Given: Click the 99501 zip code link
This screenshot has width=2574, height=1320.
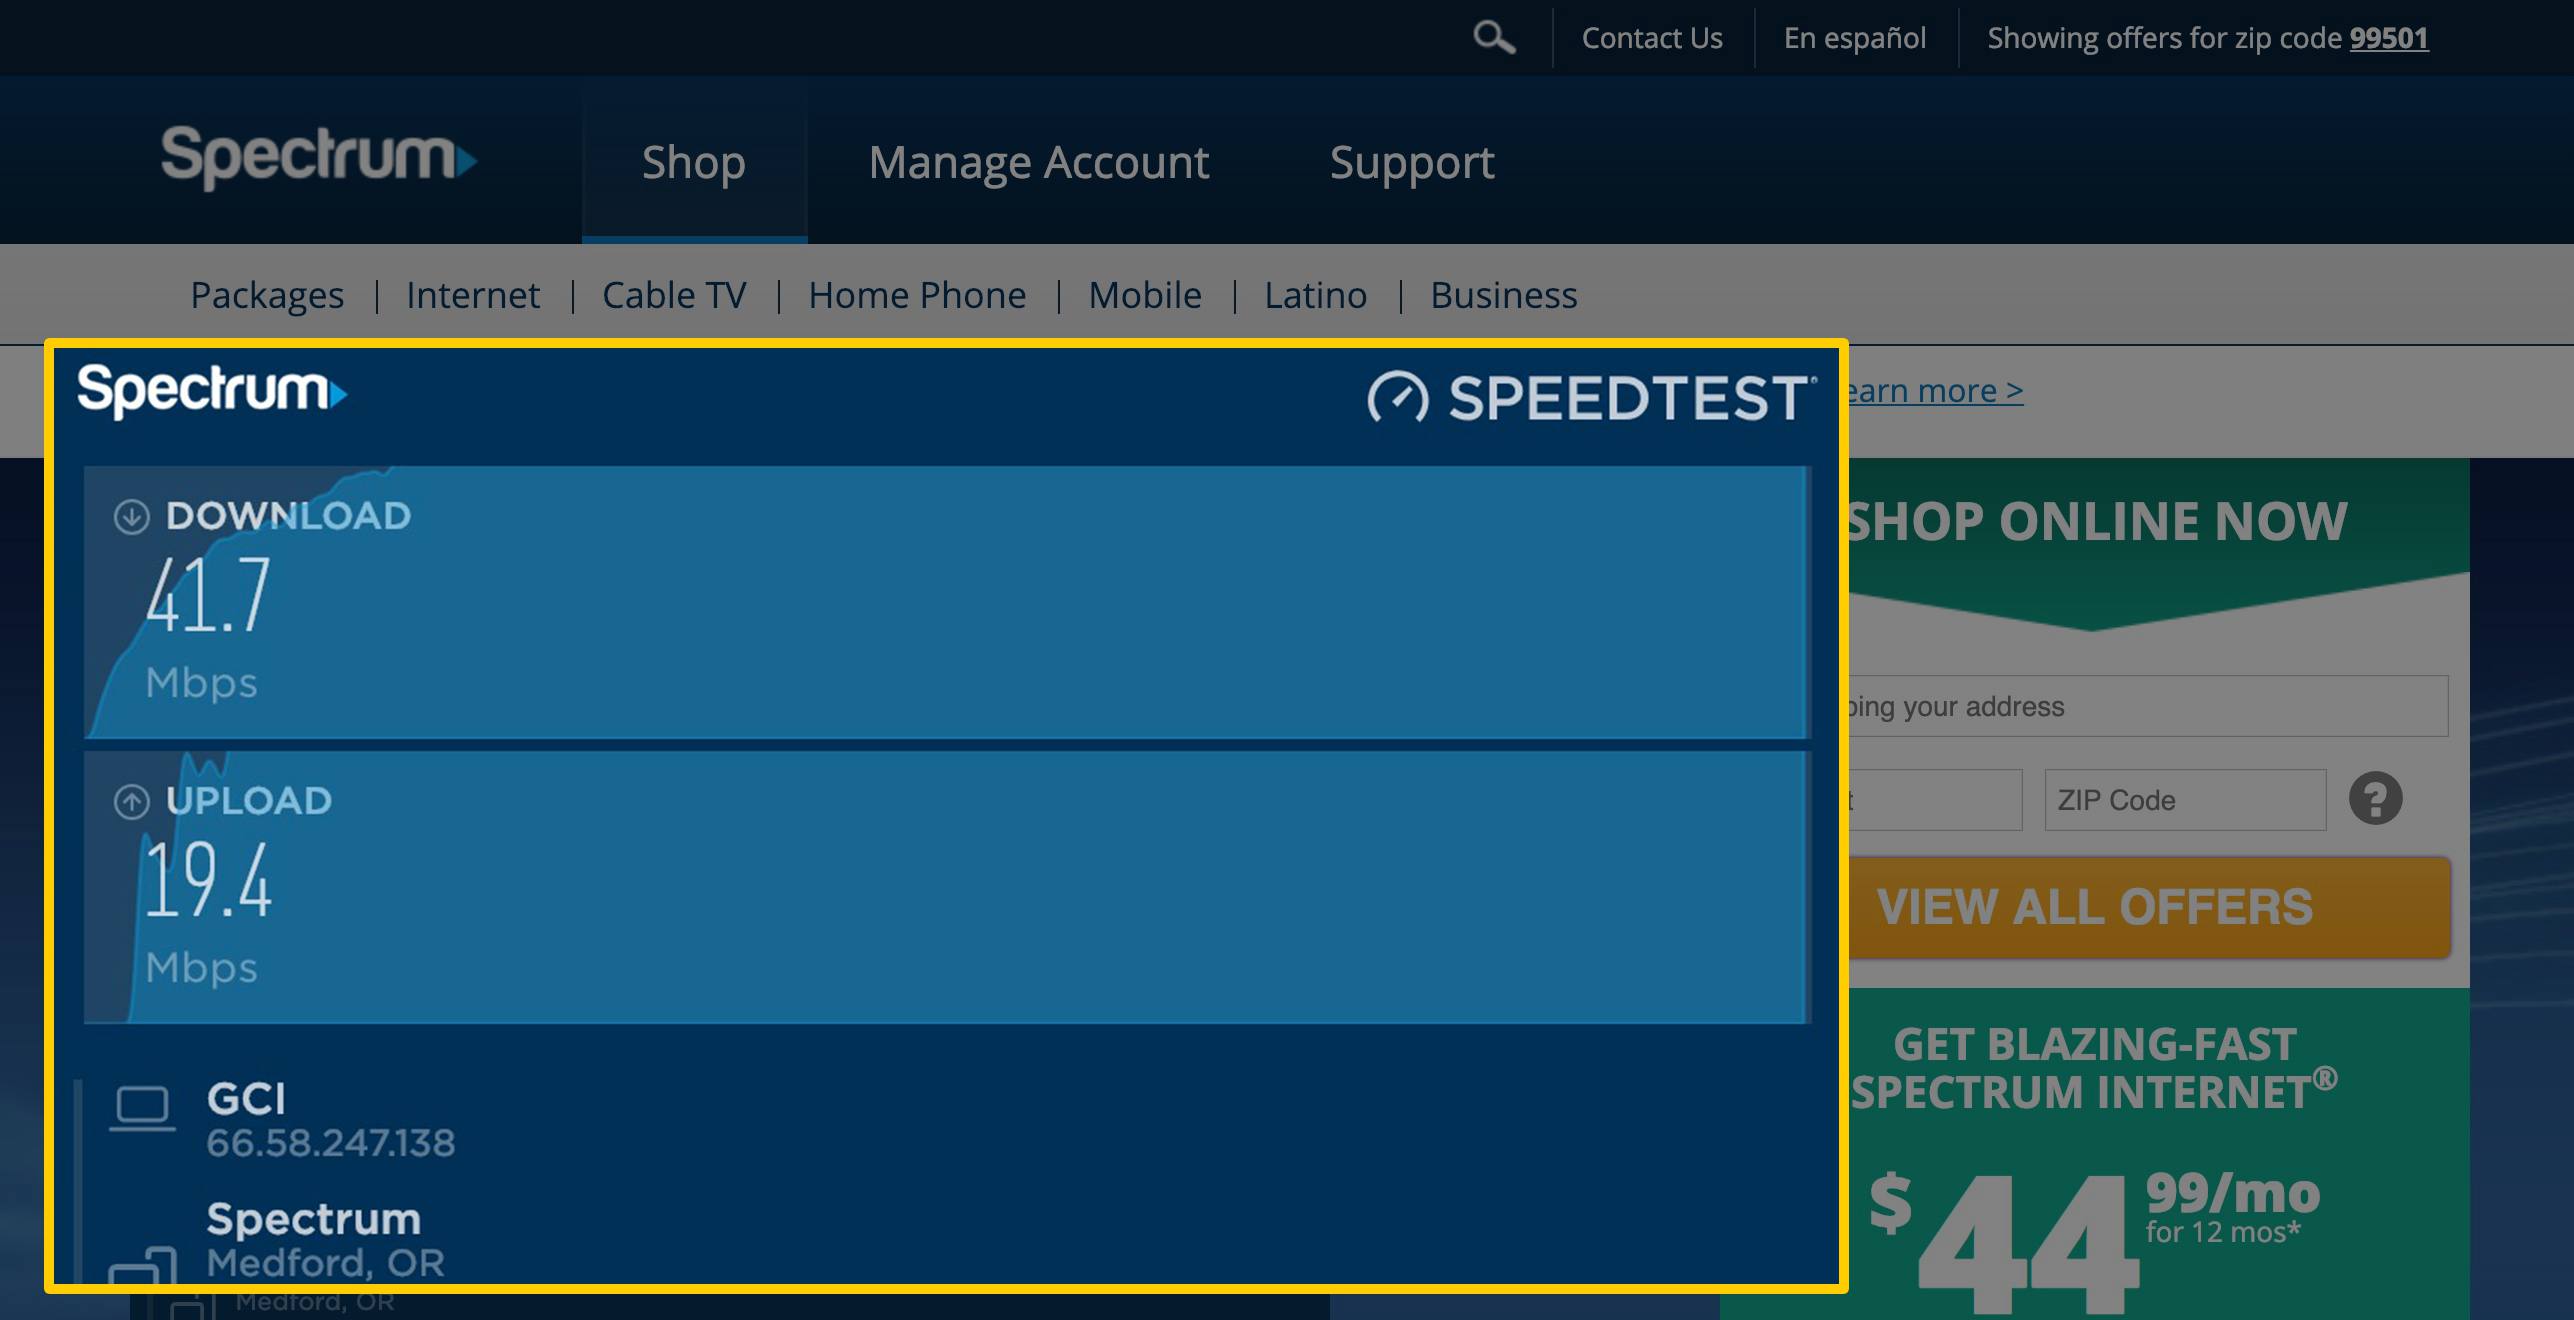Looking at the screenshot, I should [2391, 37].
